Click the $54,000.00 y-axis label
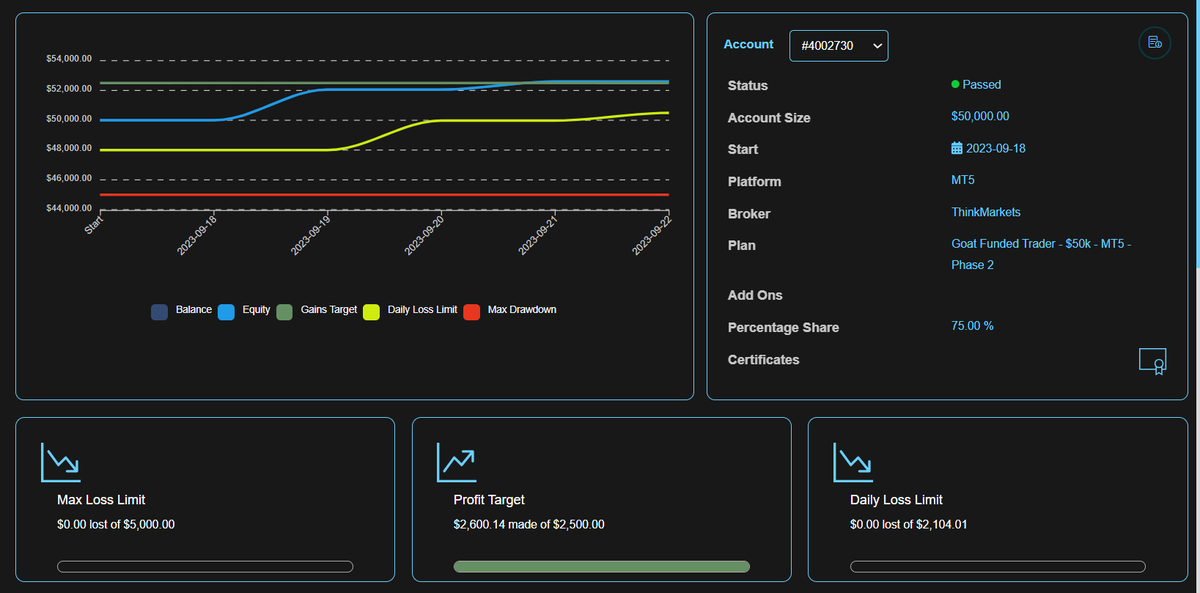Image resolution: width=1200 pixels, height=593 pixels. click(69, 59)
